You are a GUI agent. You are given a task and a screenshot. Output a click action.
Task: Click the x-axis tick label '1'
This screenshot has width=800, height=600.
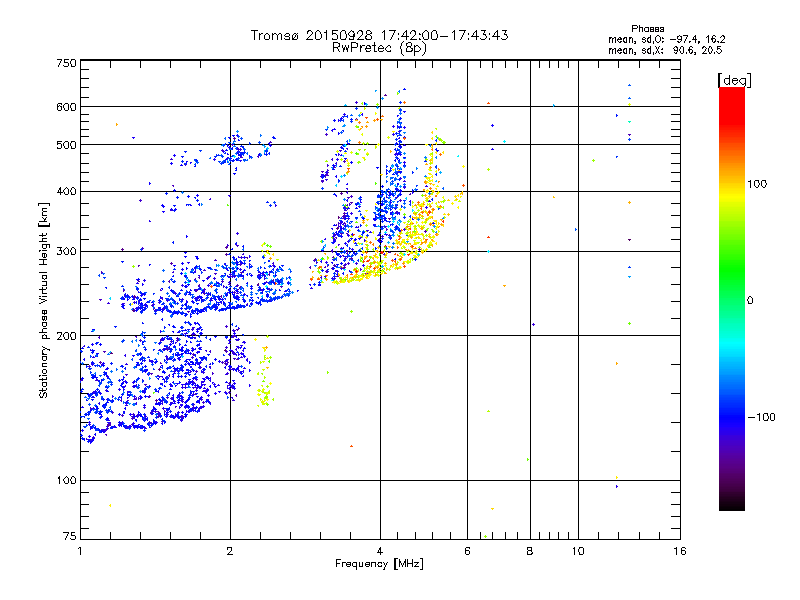[x=80, y=551]
